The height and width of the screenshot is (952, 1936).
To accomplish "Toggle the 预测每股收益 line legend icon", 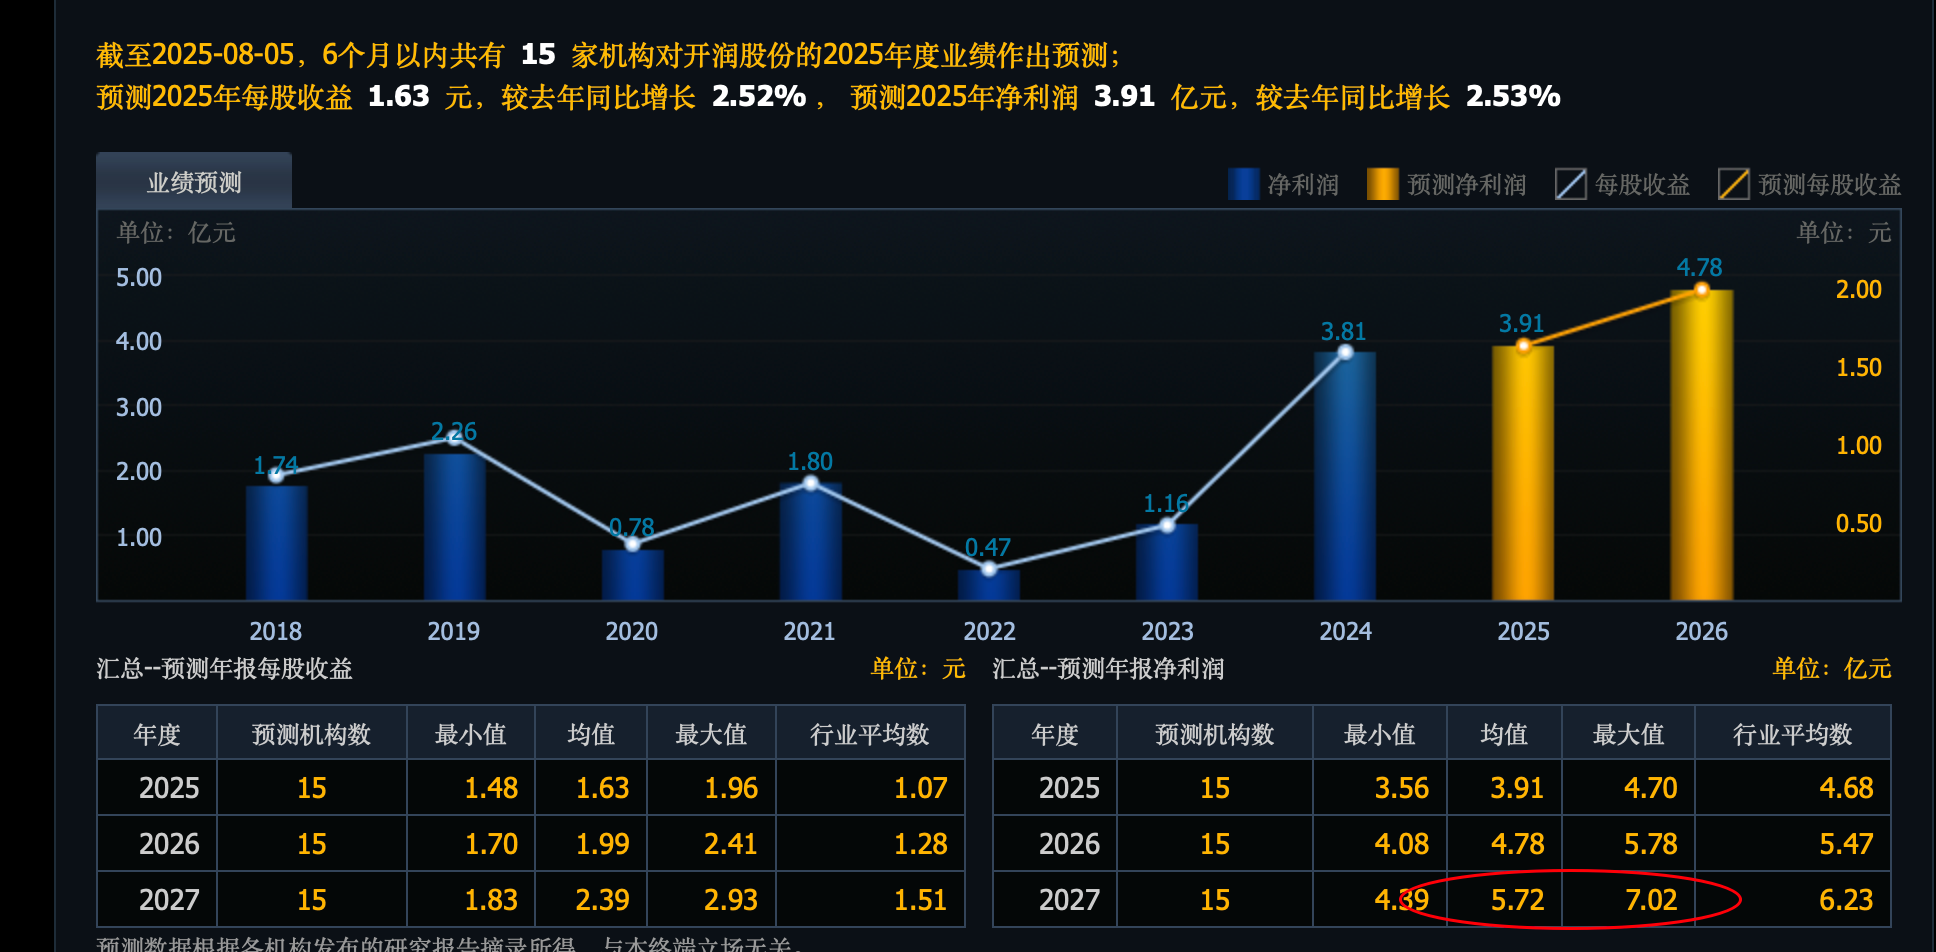I will coord(1733,184).
